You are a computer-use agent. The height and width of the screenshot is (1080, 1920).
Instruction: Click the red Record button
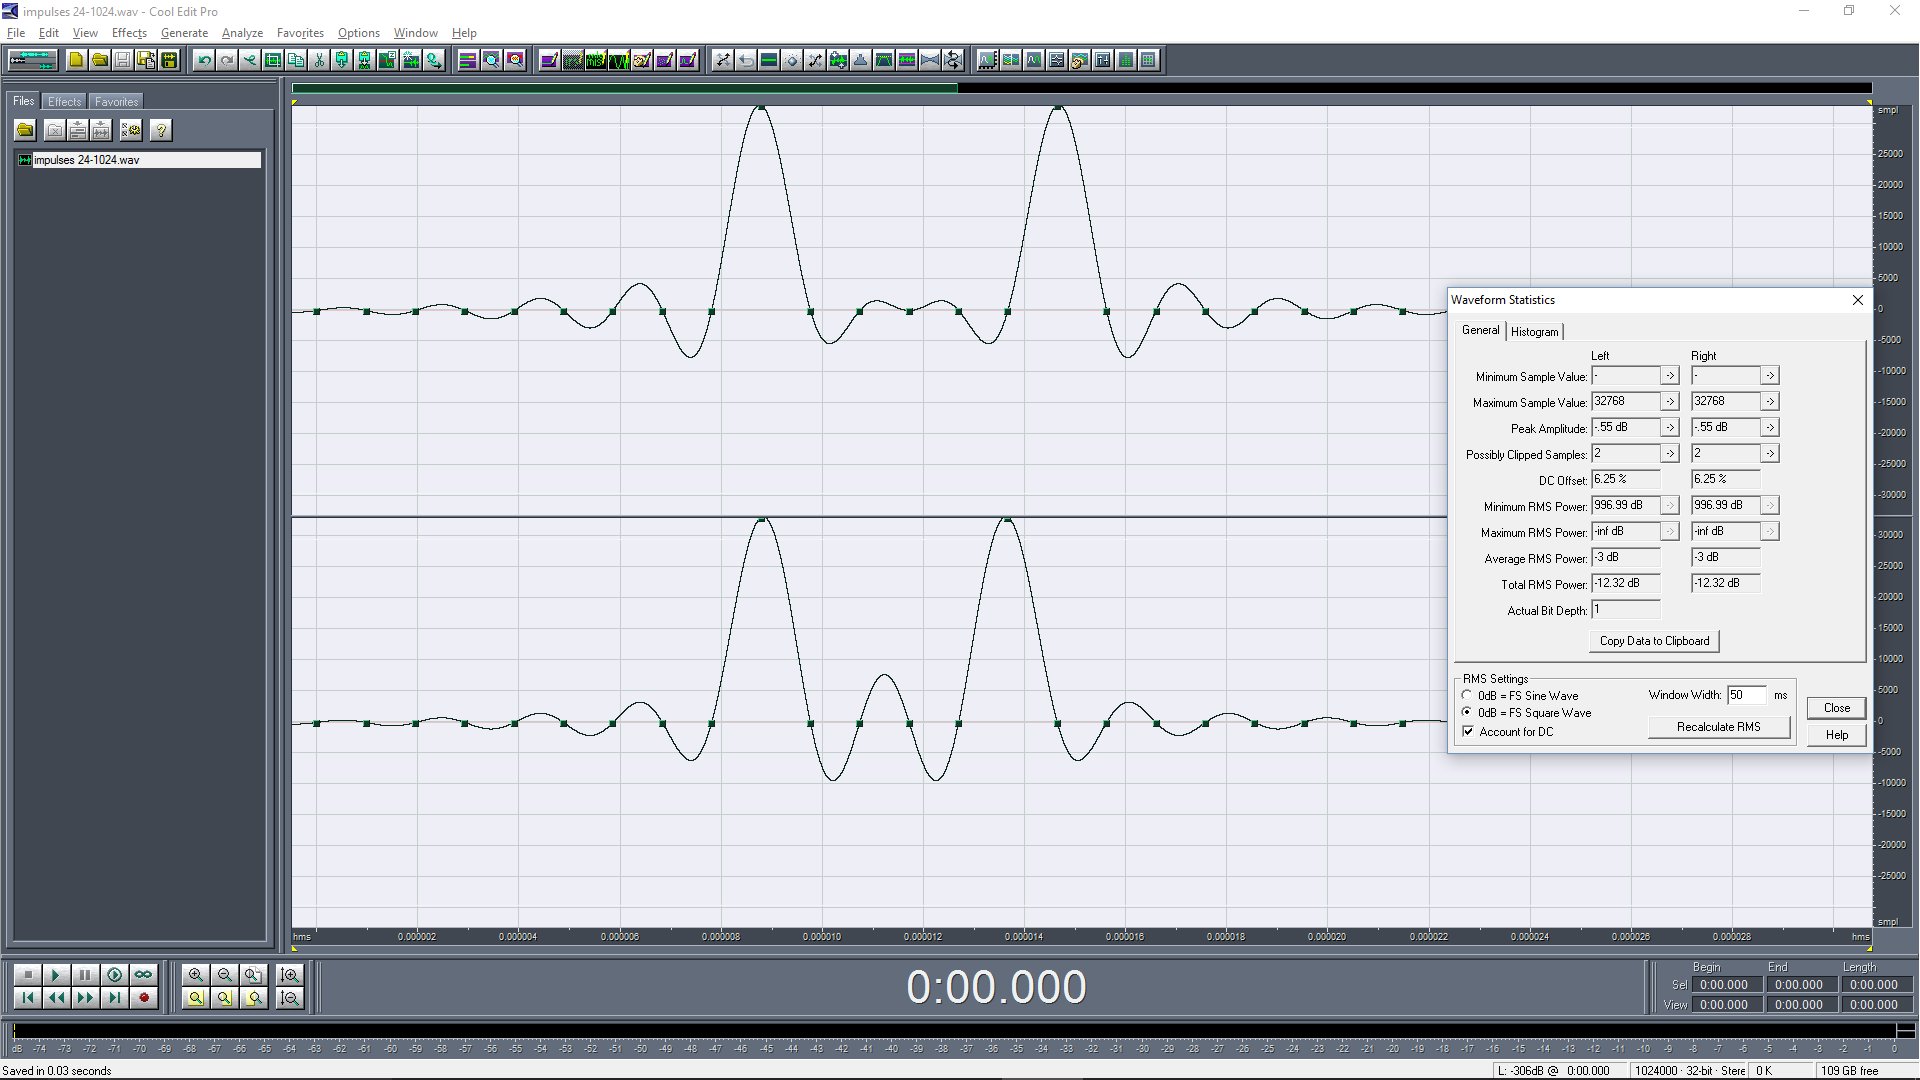[143, 998]
